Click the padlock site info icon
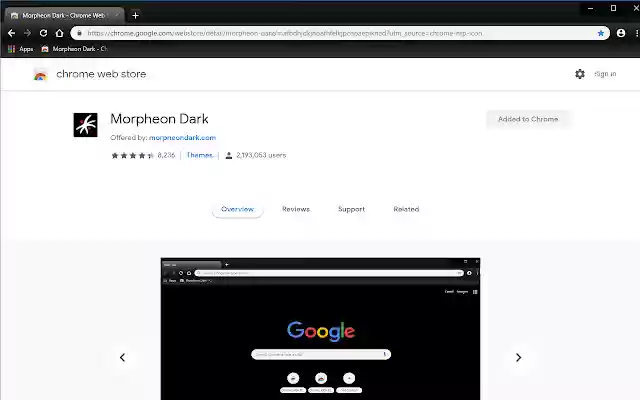This screenshot has width=640, height=400. tap(79, 33)
